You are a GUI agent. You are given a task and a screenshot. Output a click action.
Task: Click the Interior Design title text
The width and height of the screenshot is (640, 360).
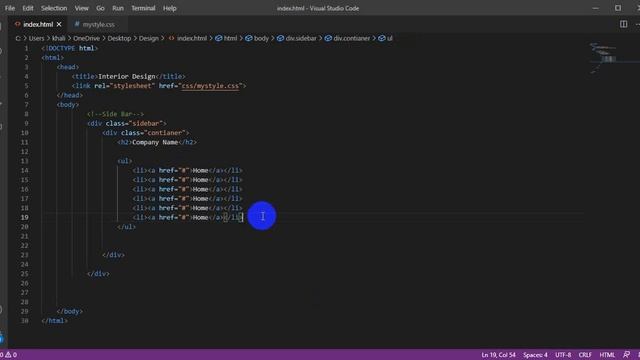point(127,76)
